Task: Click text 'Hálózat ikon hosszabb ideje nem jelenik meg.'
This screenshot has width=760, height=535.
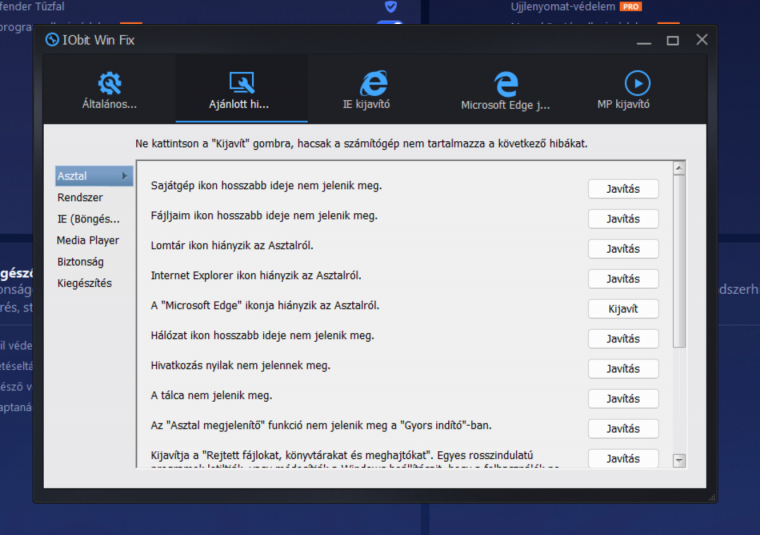Action: pos(262,336)
